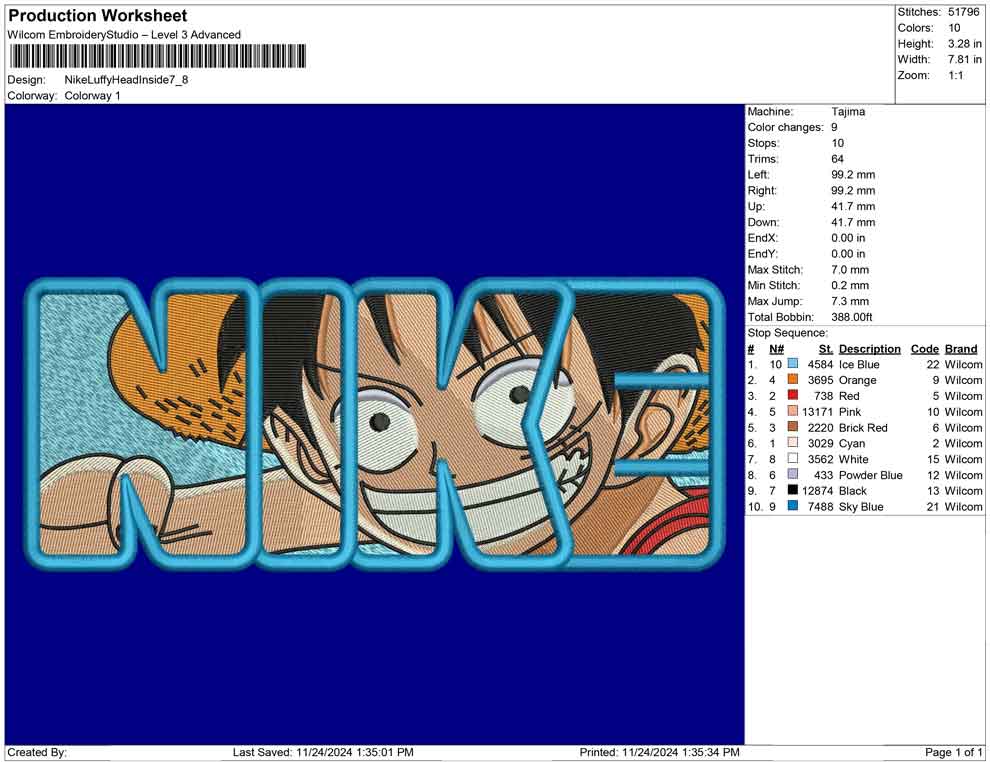Click the 'Brand' column header

pyautogui.click(x=961, y=349)
